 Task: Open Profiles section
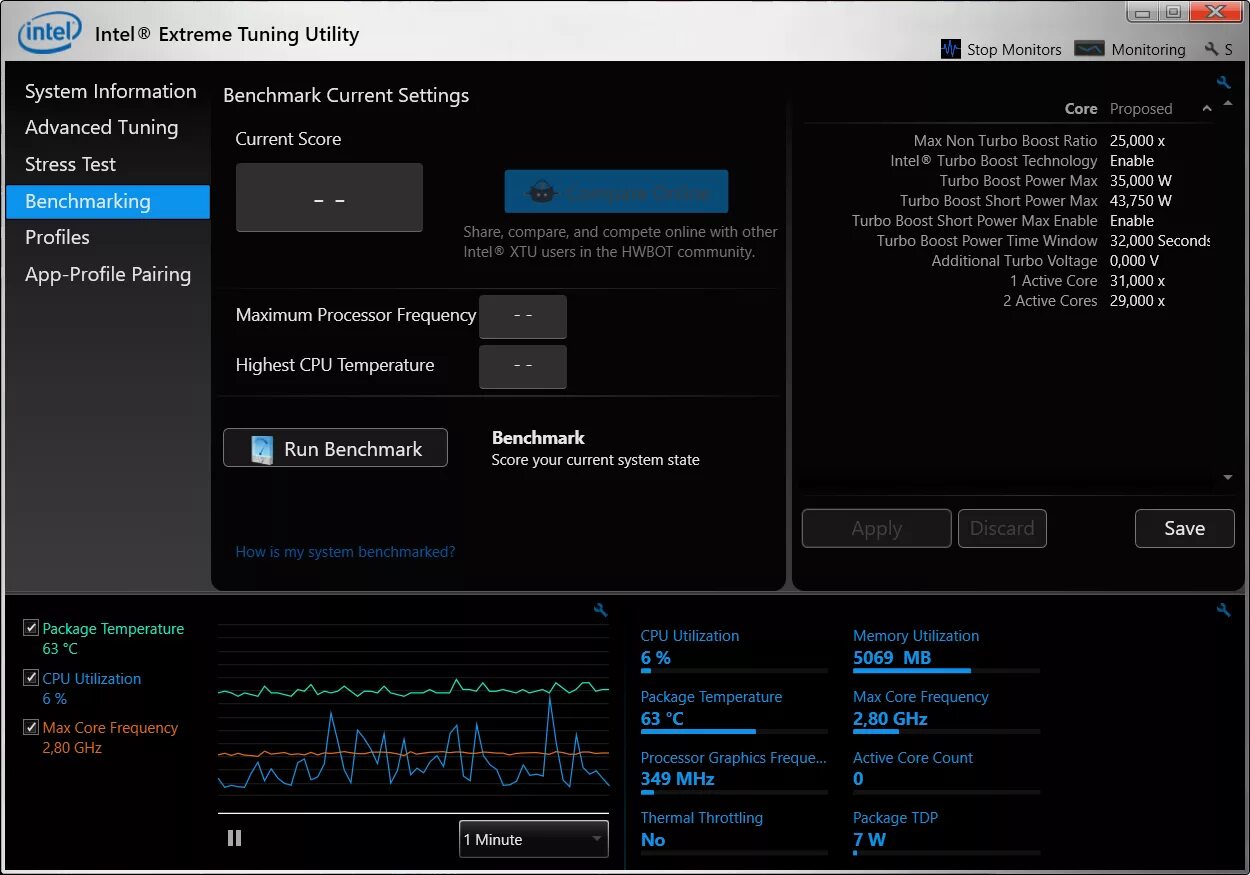click(x=57, y=237)
